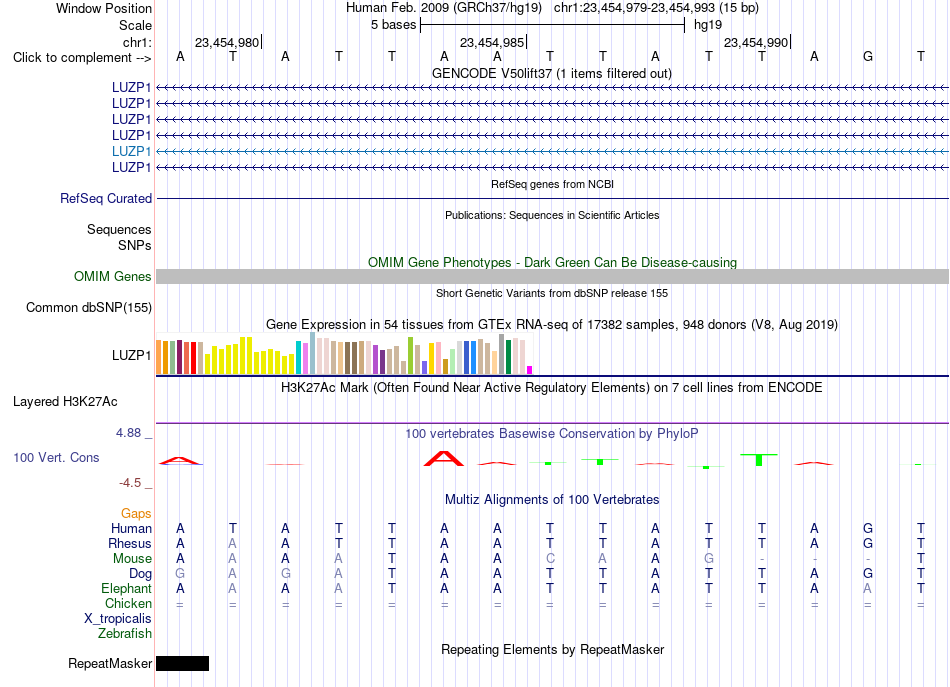The image size is (950, 687).
Task: Click the 'Common dbSNP(155)' track label
Action: 88,308
